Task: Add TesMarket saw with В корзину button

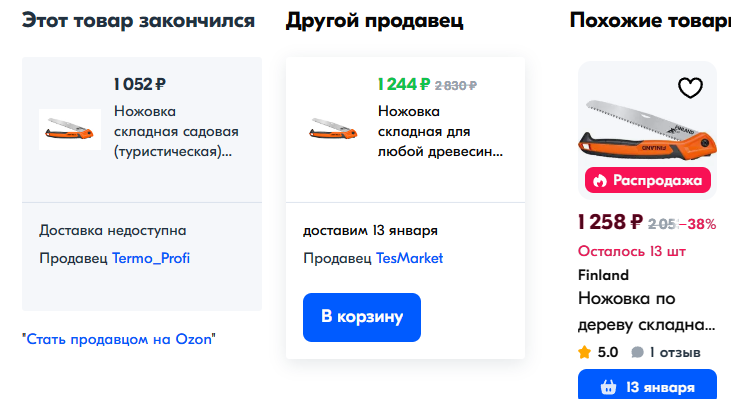Action: coord(362,317)
